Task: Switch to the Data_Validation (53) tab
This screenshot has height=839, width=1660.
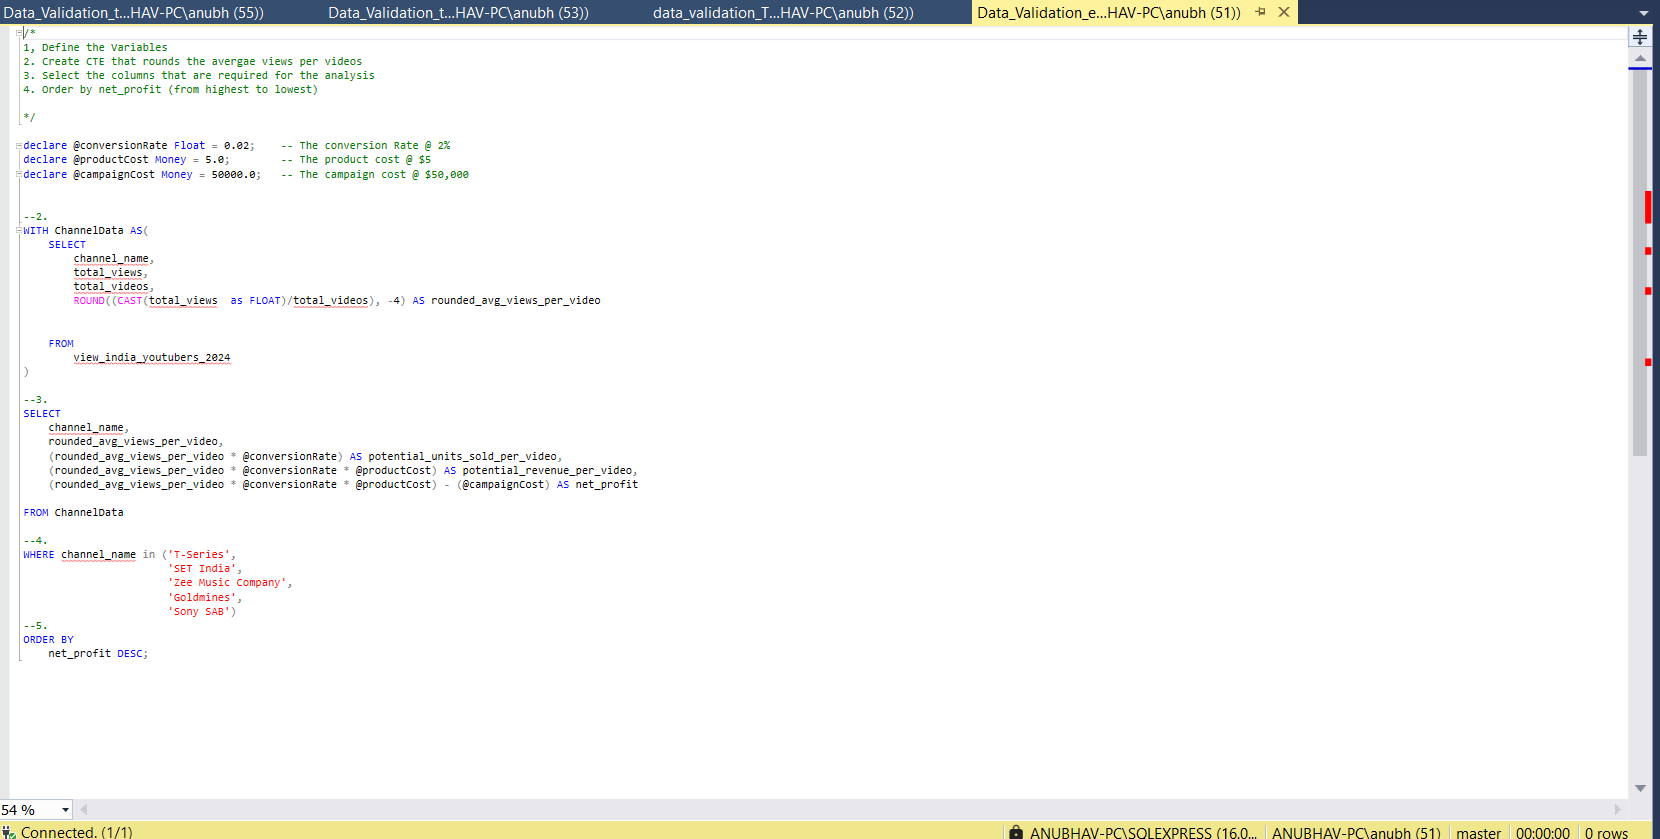Action: click(x=458, y=13)
